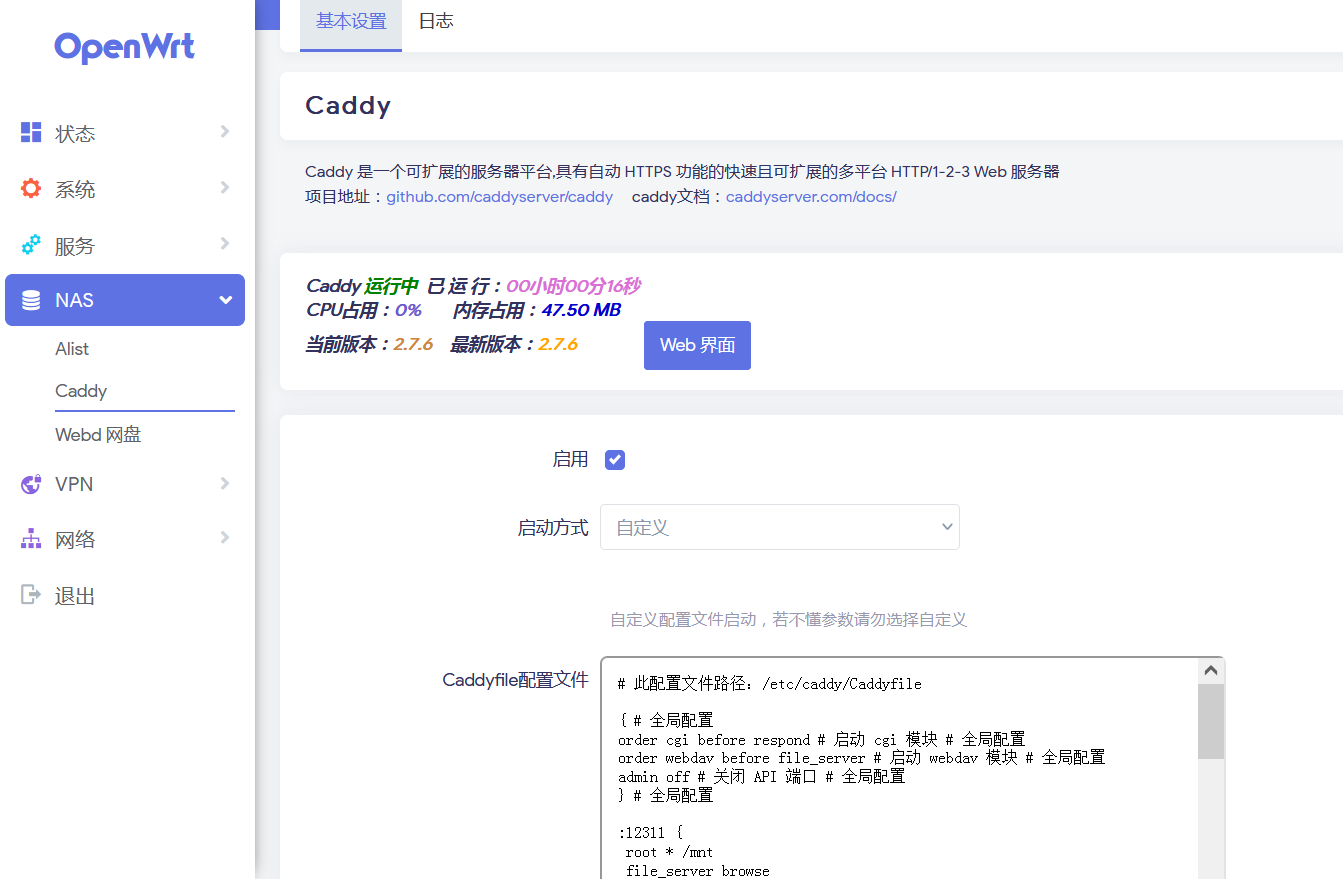Click 退出 to log out

75,596
